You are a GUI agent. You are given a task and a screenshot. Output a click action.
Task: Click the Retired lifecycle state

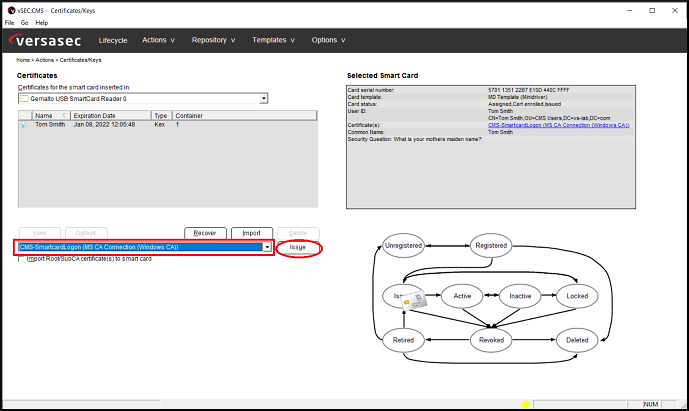coord(403,340)
